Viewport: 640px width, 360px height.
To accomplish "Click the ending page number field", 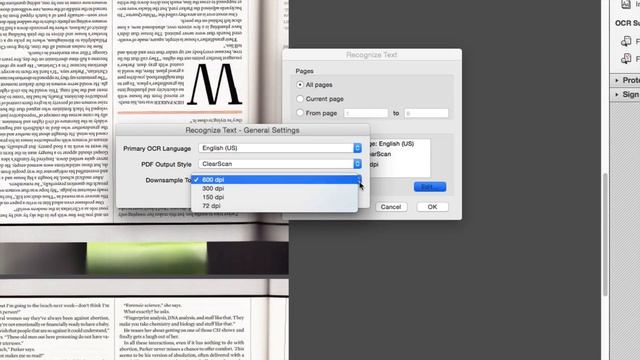I will [x=426, y=113].
